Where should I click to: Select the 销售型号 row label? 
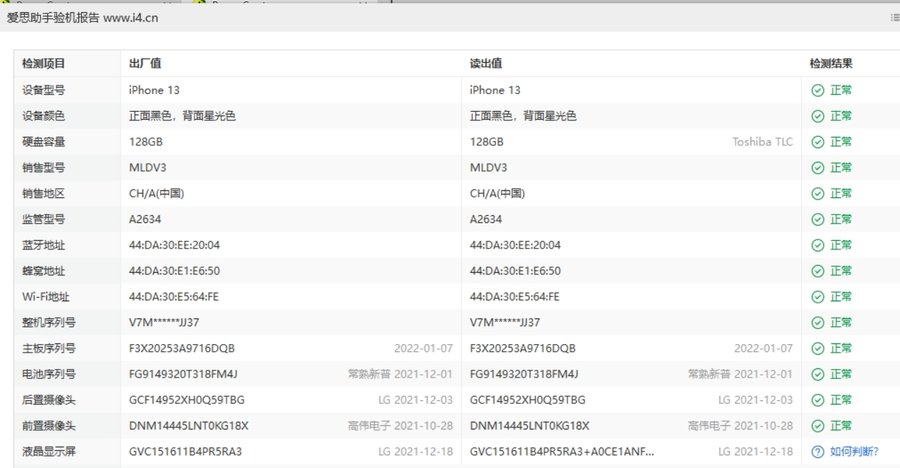click(x=44, y=168)
